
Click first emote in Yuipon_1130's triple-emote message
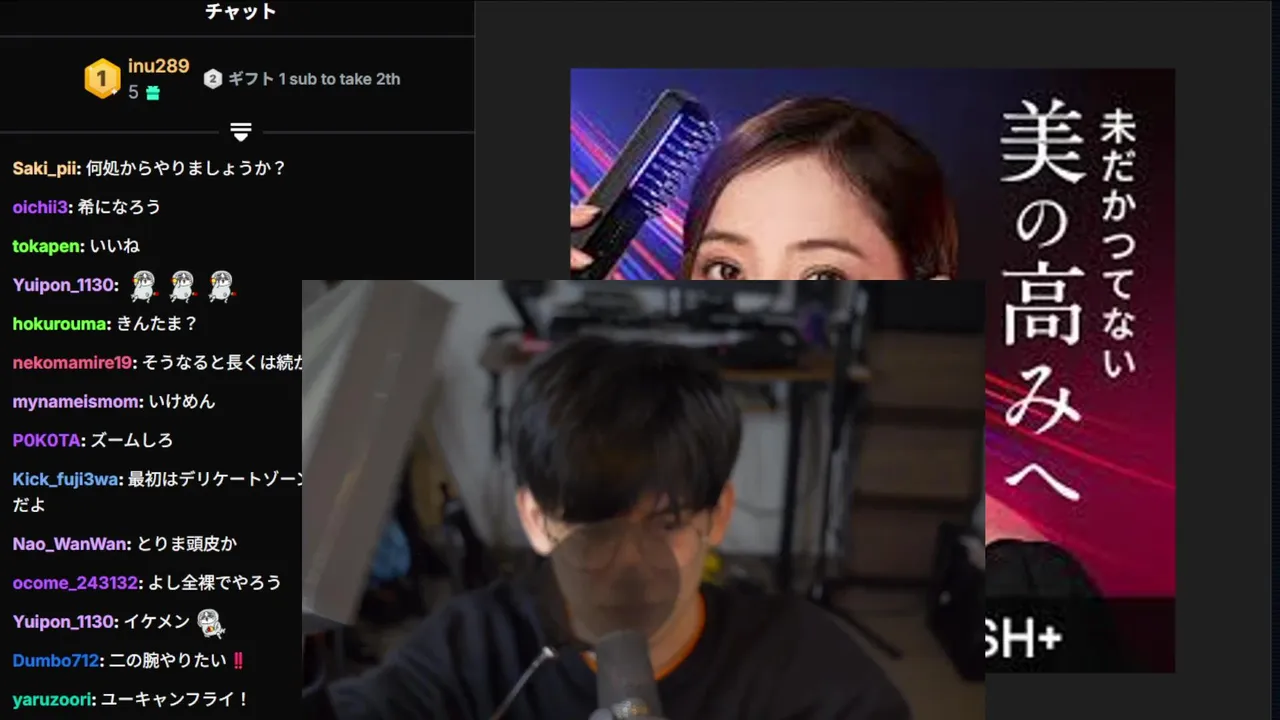tap(144, 286)
